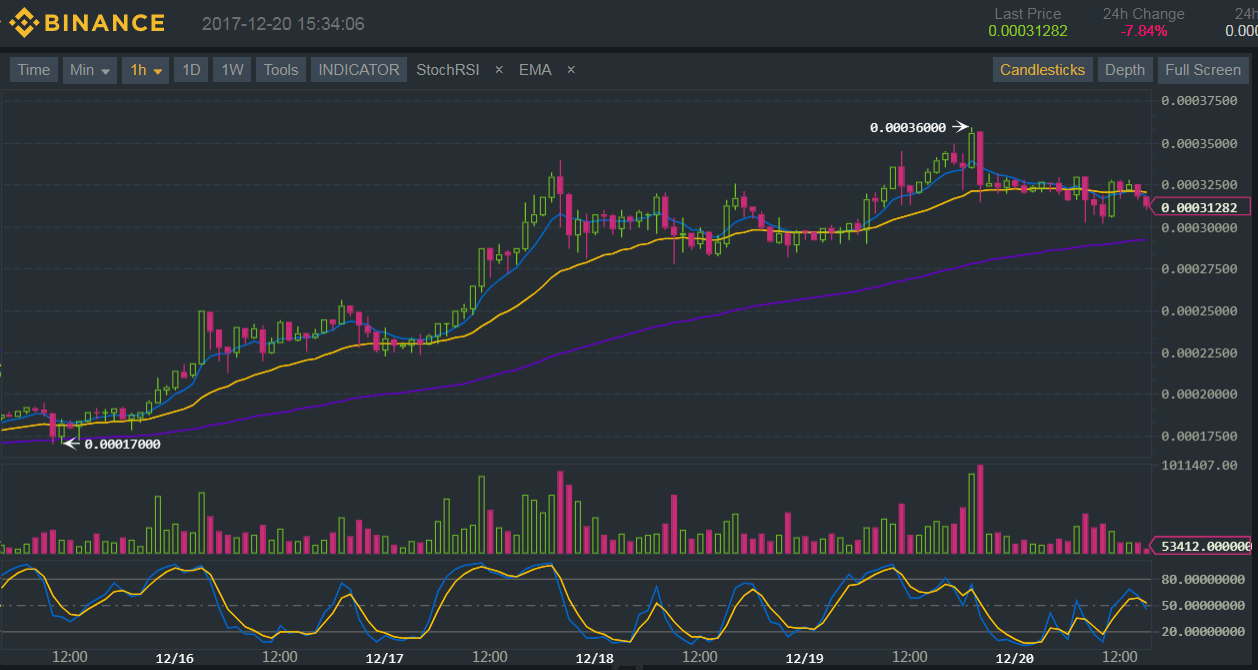The height and width of the screenshot is (670, 1258).
Task: Open the Min interval dropdown
Action: pos(90,70)
